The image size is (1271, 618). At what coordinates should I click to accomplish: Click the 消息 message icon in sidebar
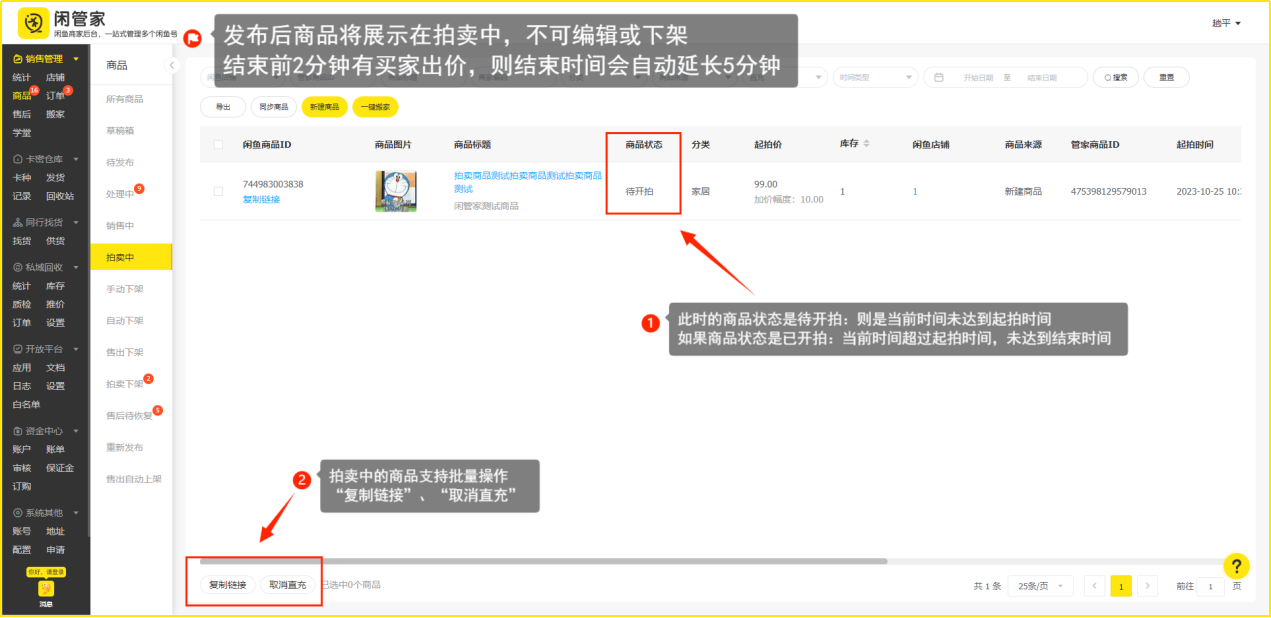pyautogui.click(x=46, y=590)
